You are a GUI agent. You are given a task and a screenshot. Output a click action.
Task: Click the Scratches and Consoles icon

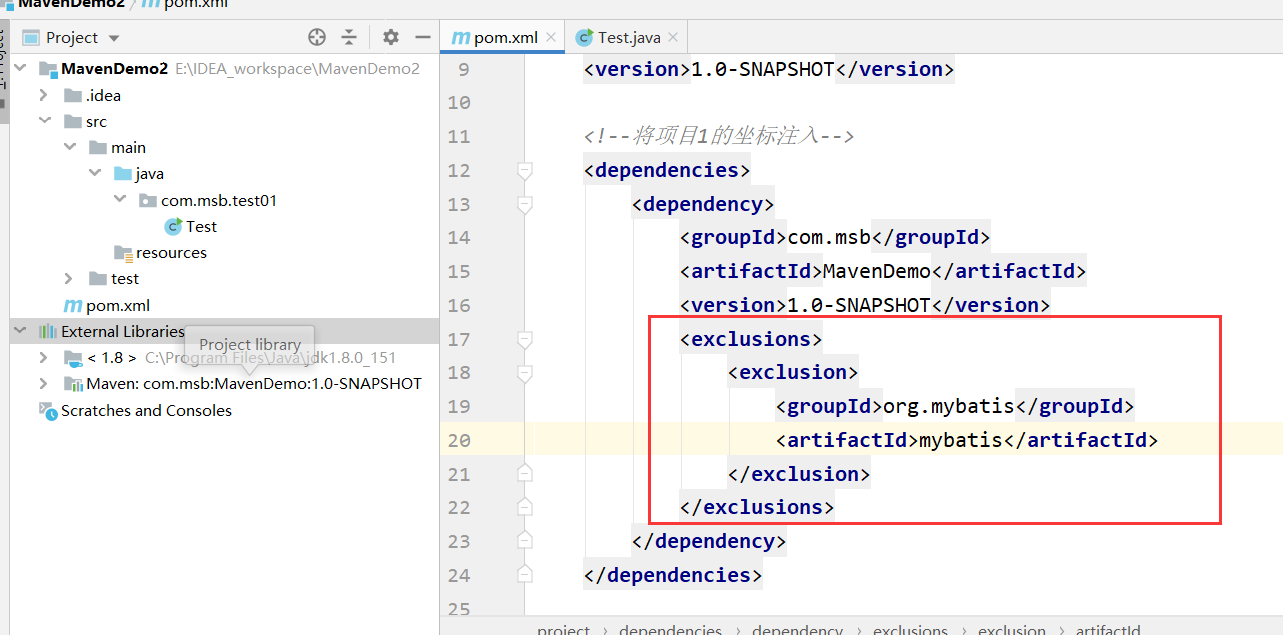click(x=47, y=410)
